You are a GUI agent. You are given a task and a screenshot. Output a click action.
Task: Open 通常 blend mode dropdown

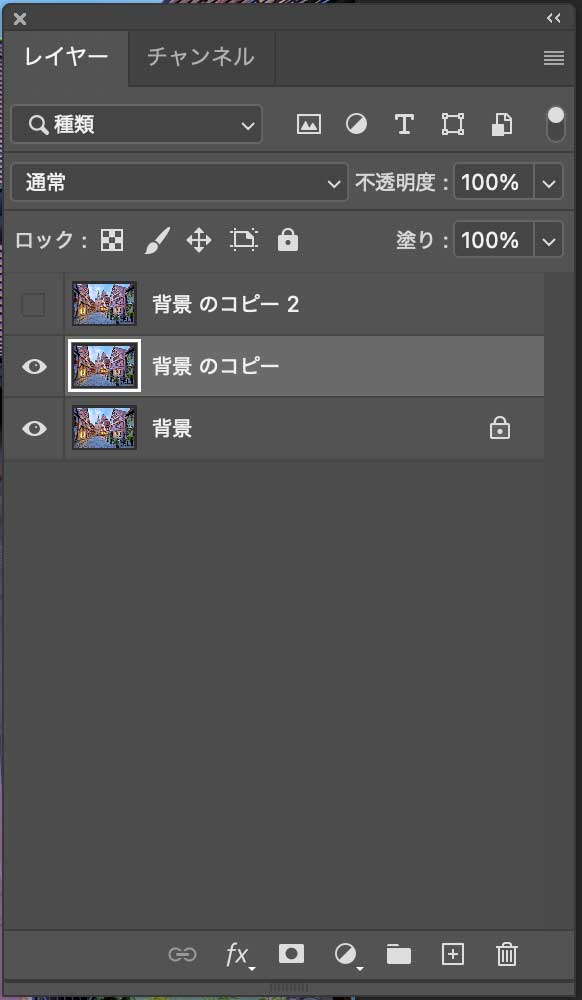tap(180, 183)
